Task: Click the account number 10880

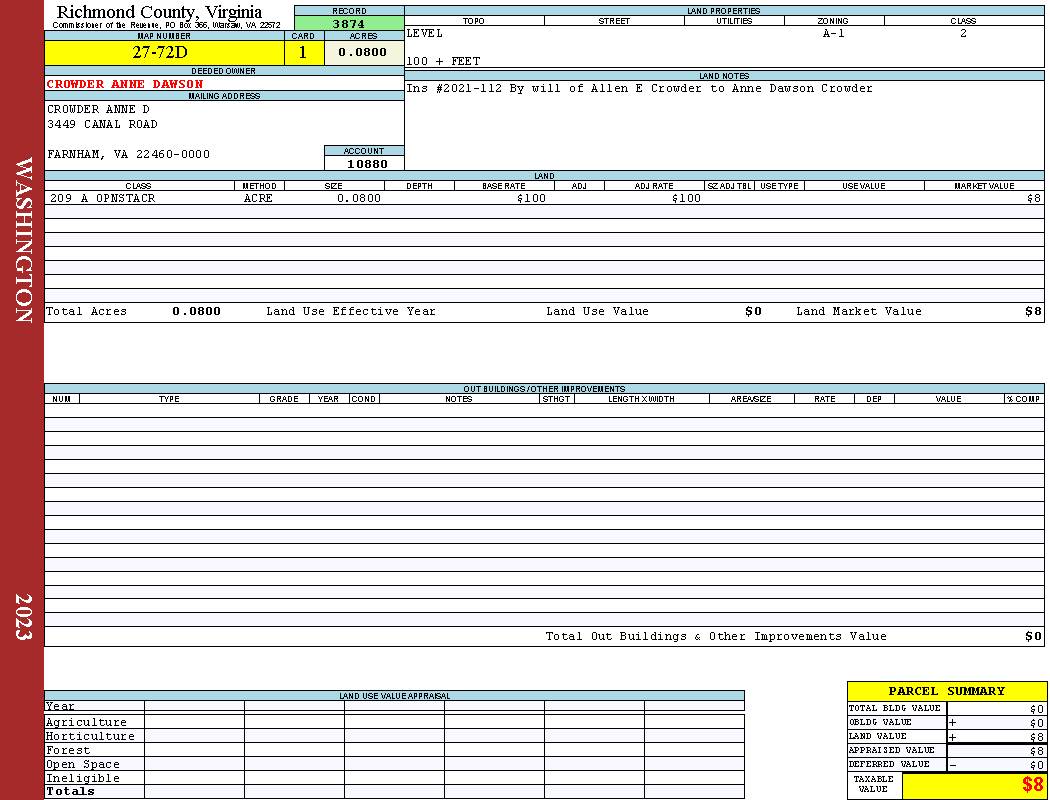Action: (367, 164)
